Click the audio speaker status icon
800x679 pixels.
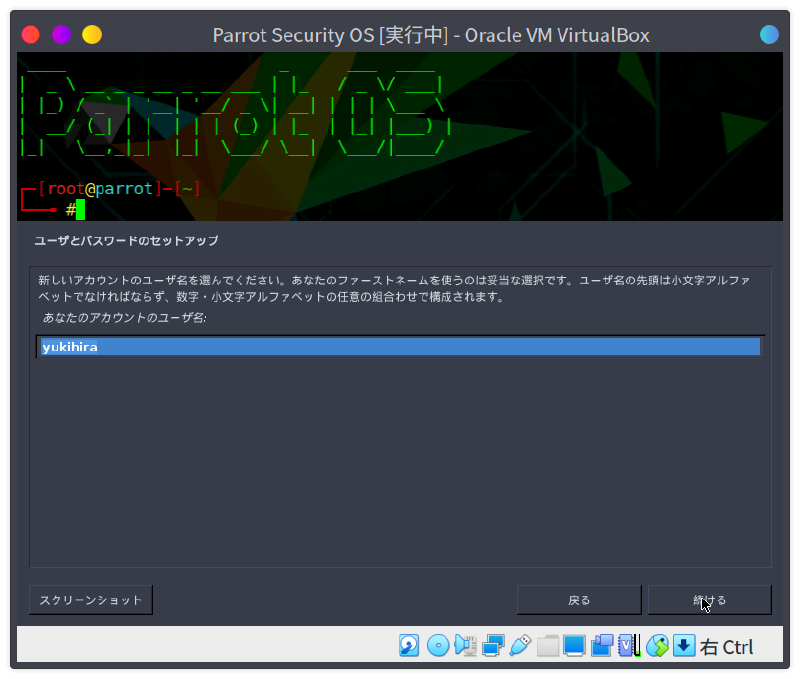(465, 645)
